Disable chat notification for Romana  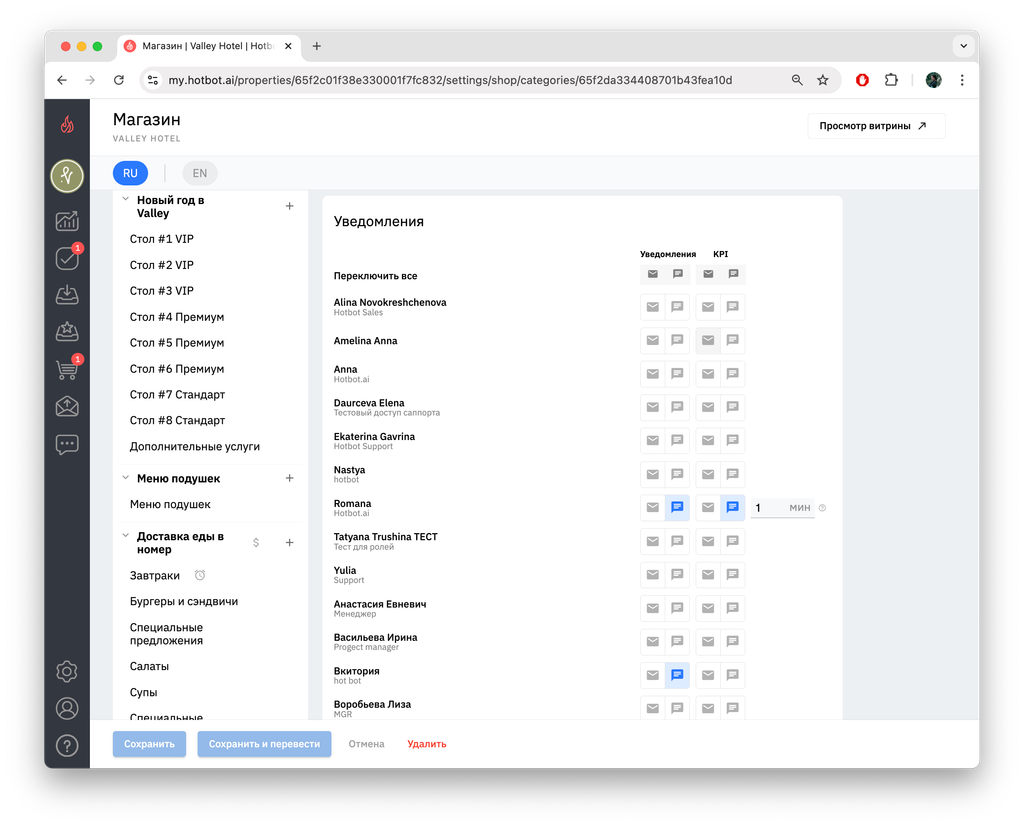pyautogui.click(x=677, y=507)
